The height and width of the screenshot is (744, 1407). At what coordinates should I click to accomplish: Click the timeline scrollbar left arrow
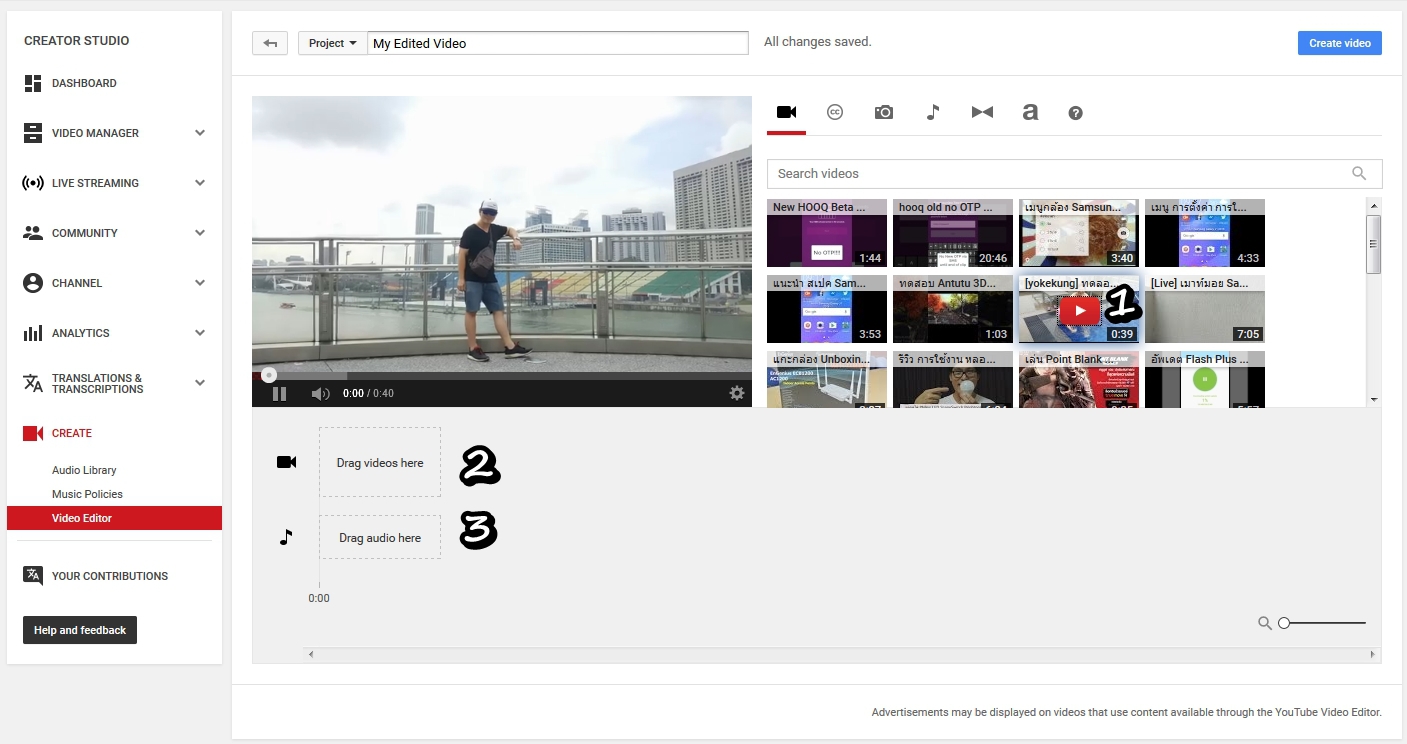tap(311, 655)
